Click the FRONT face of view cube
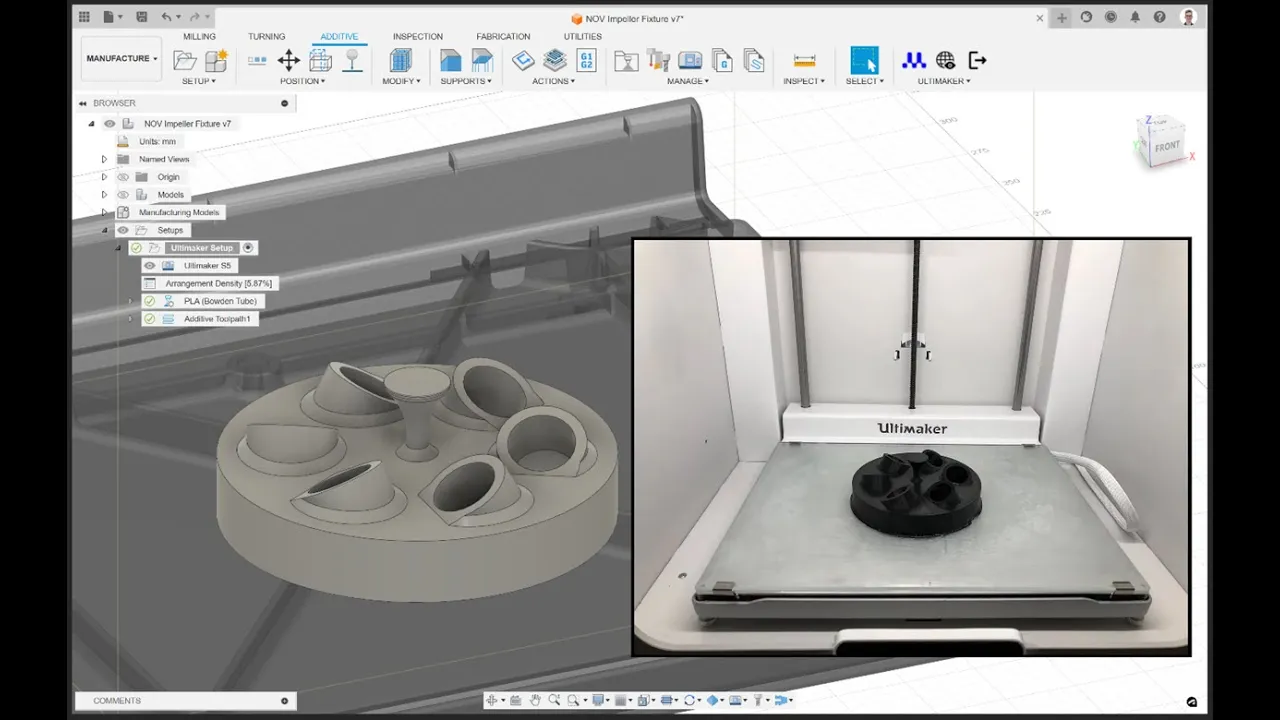This screenshot has width=1280, height=720. coord(1167,147)
